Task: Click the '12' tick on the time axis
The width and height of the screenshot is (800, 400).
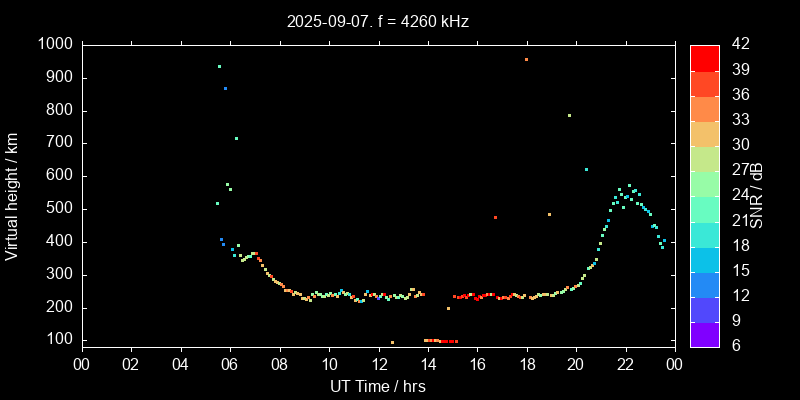Action: pyautogui.click(x=378, y=364)
